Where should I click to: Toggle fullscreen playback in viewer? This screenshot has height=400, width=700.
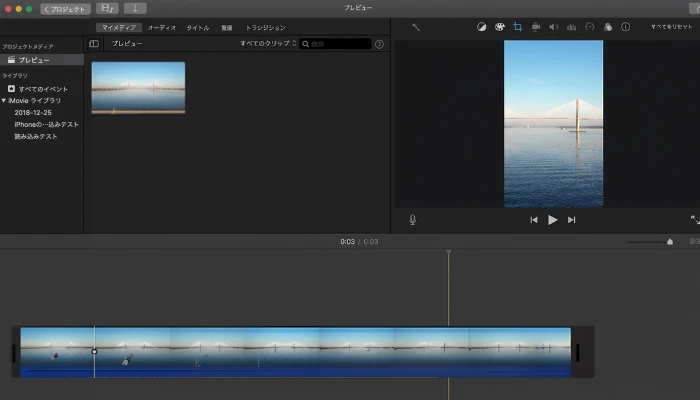click(694, 220)
